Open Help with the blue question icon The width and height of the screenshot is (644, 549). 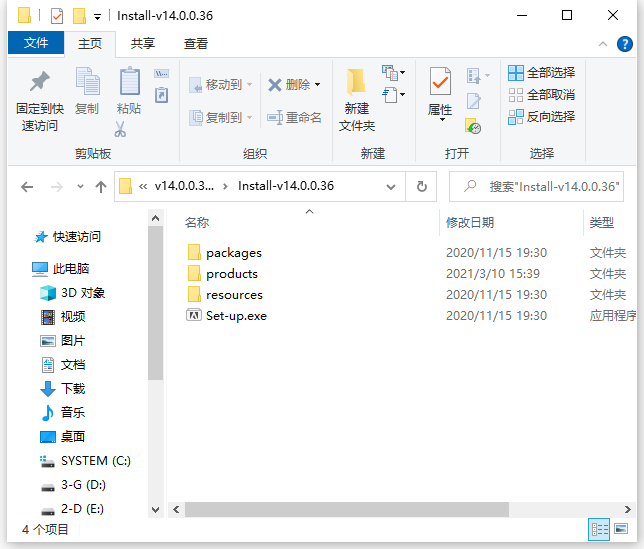(x=625, y=44)
